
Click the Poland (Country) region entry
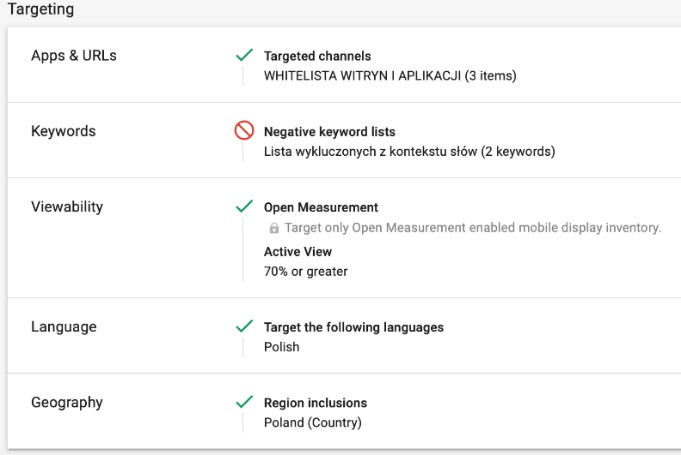pos(312,423)
